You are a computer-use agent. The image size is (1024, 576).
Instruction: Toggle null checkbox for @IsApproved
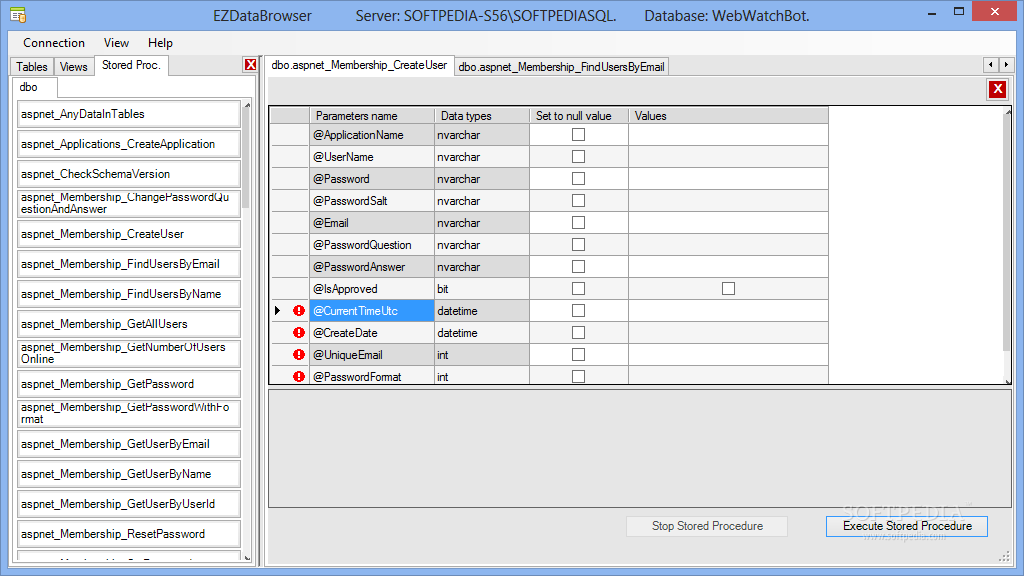[579, 289]
